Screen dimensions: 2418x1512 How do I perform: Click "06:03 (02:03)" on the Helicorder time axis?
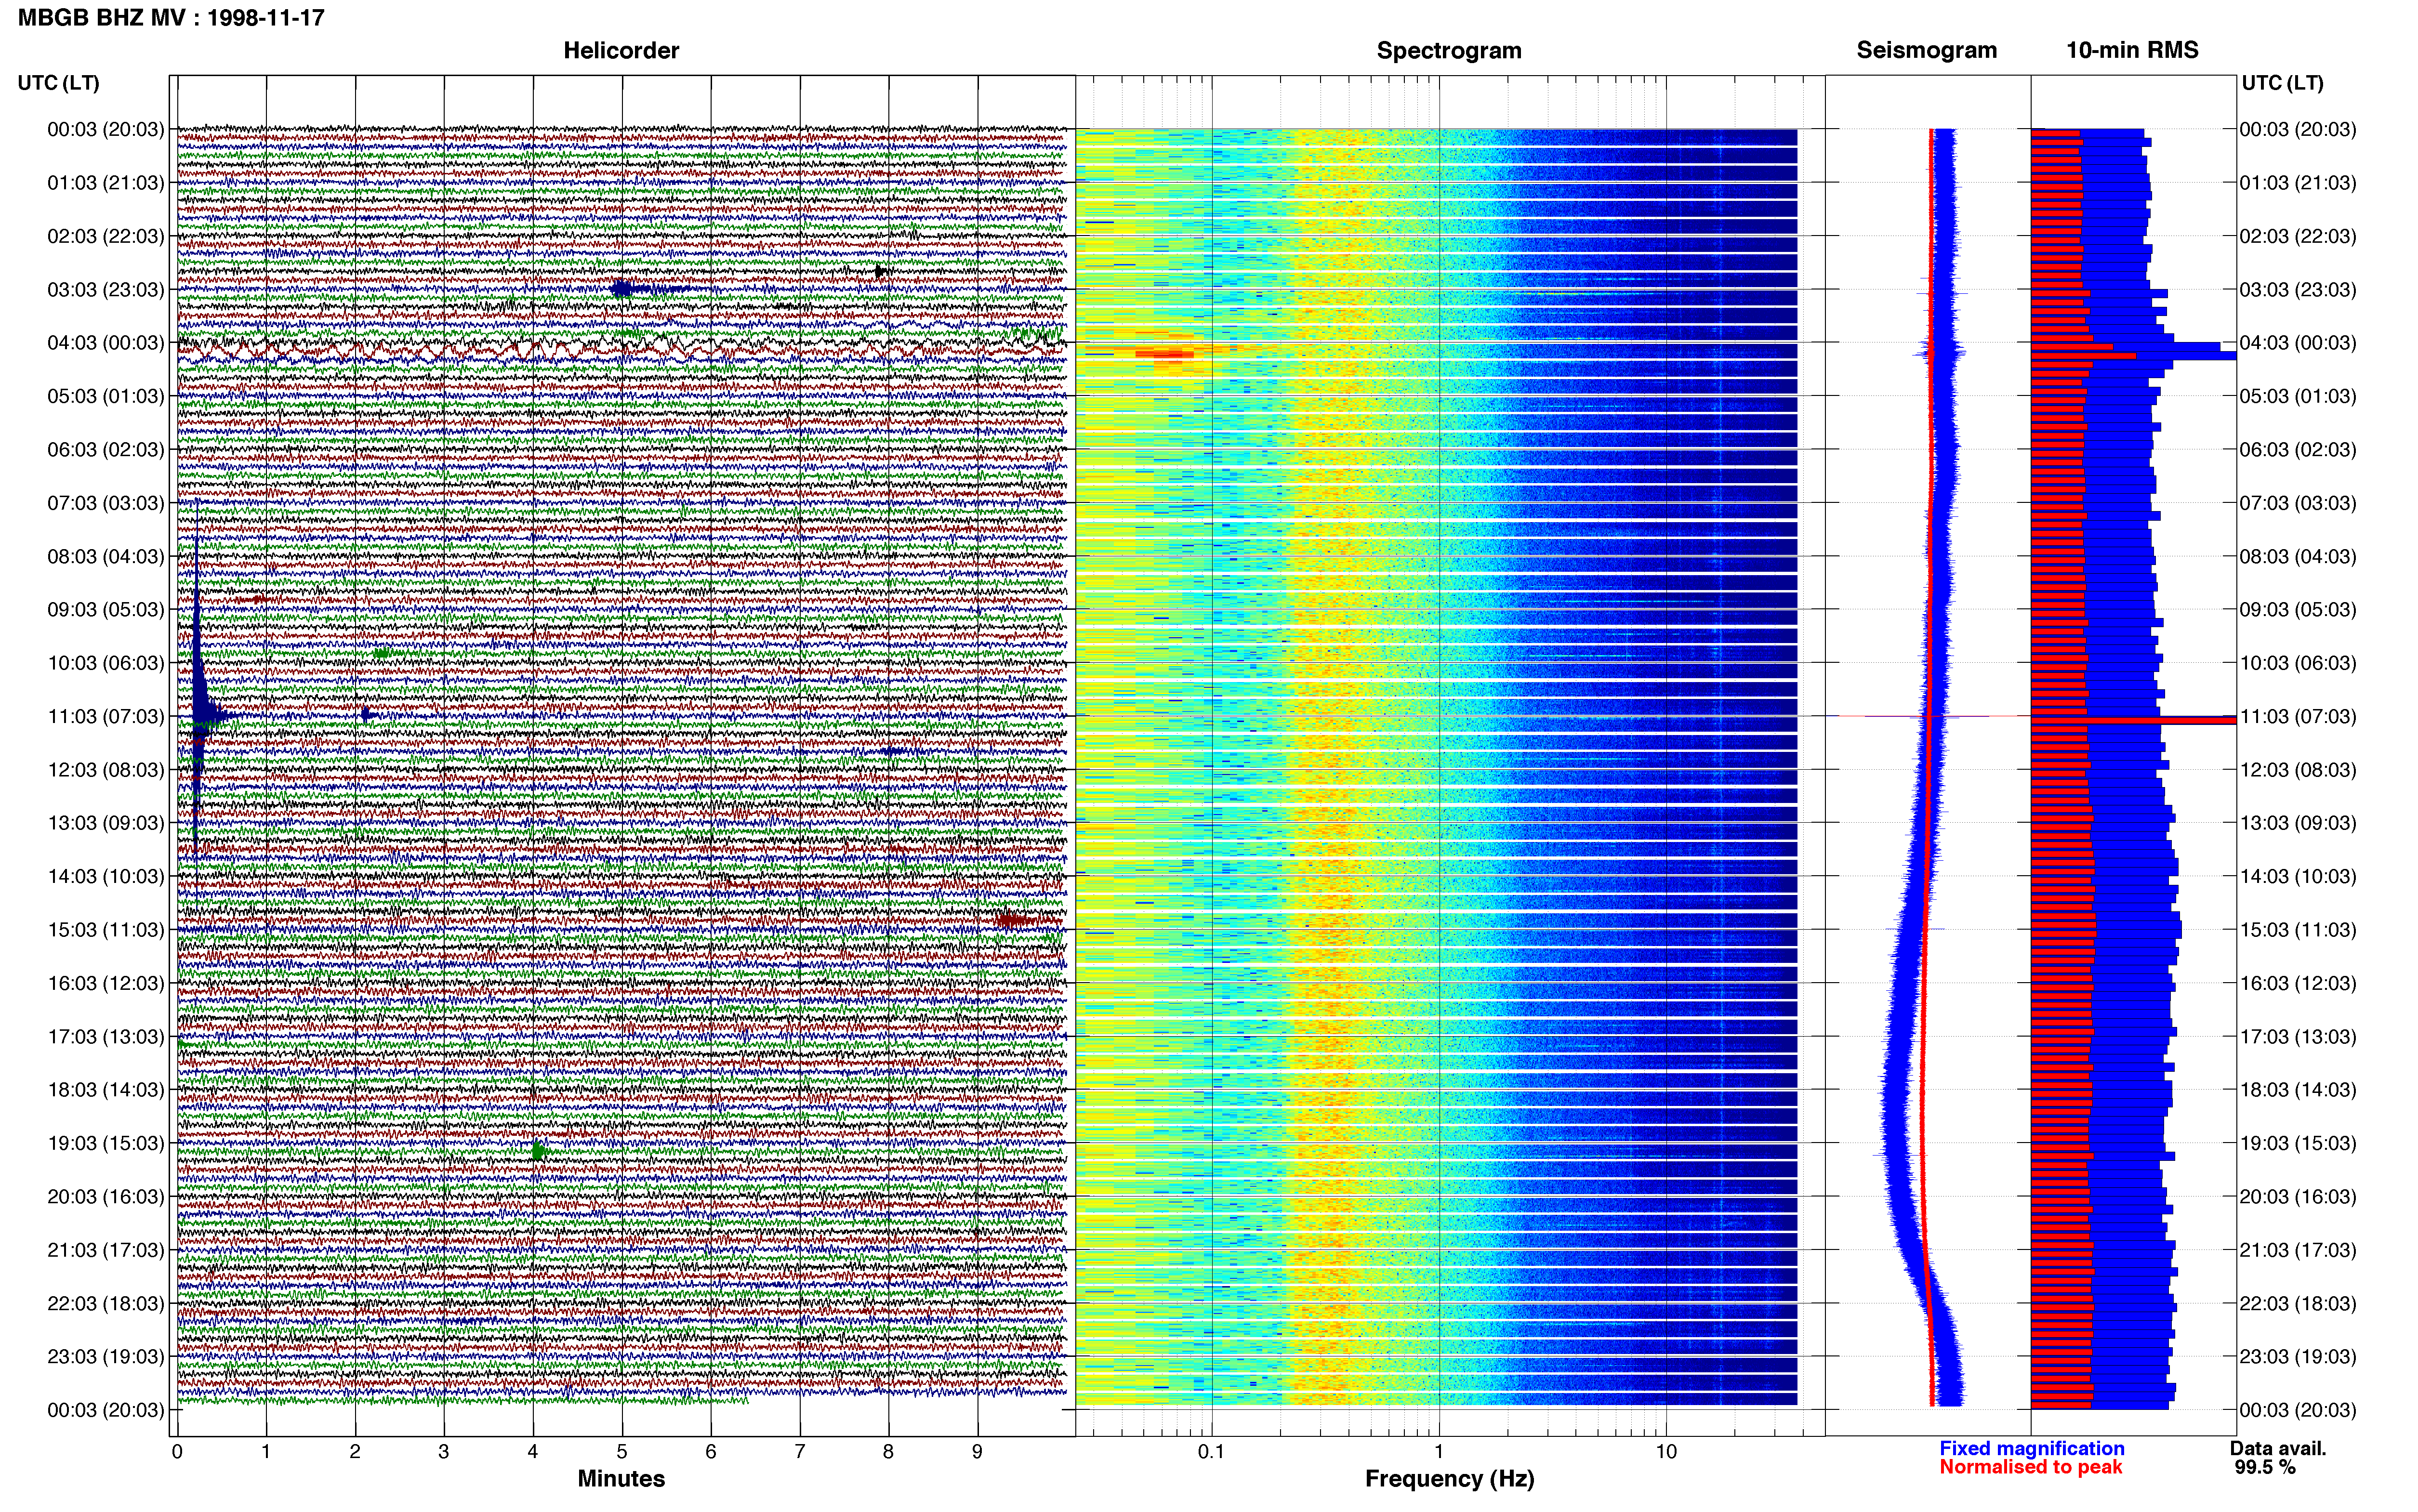point(106,450)
